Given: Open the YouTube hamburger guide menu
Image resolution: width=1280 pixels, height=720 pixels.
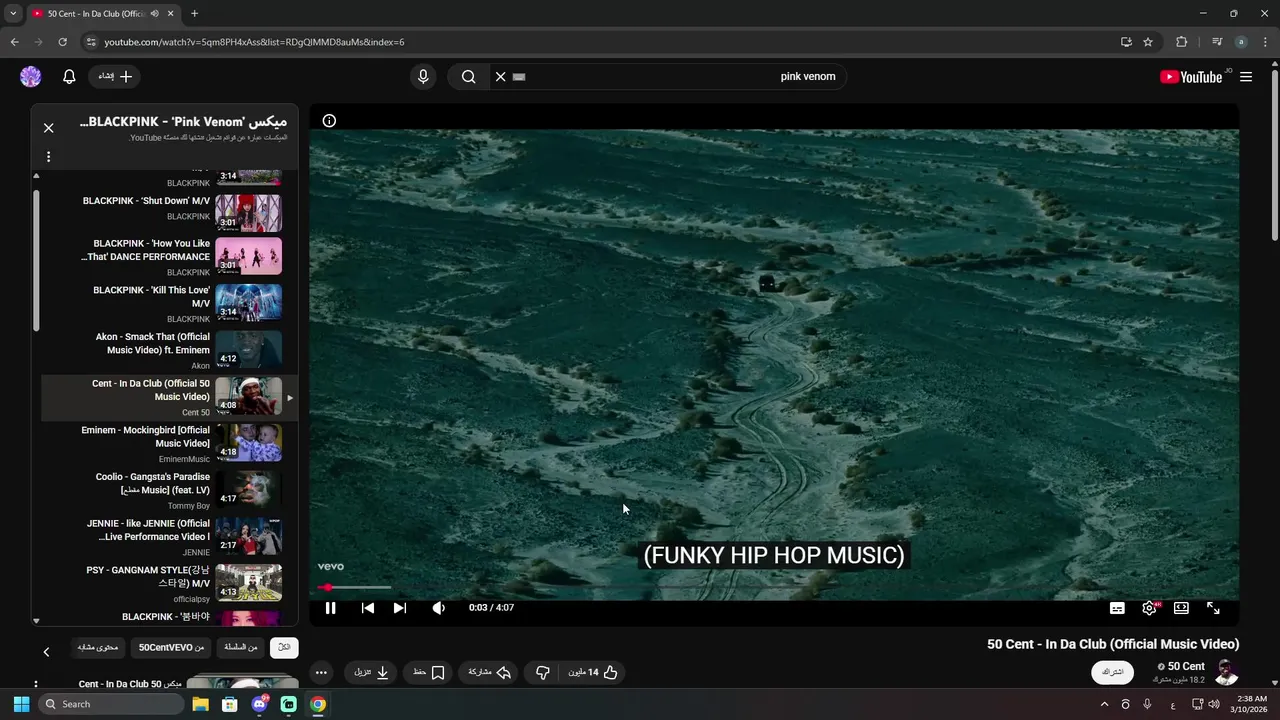Looking at the screenshot, I should click(1246, 77).
